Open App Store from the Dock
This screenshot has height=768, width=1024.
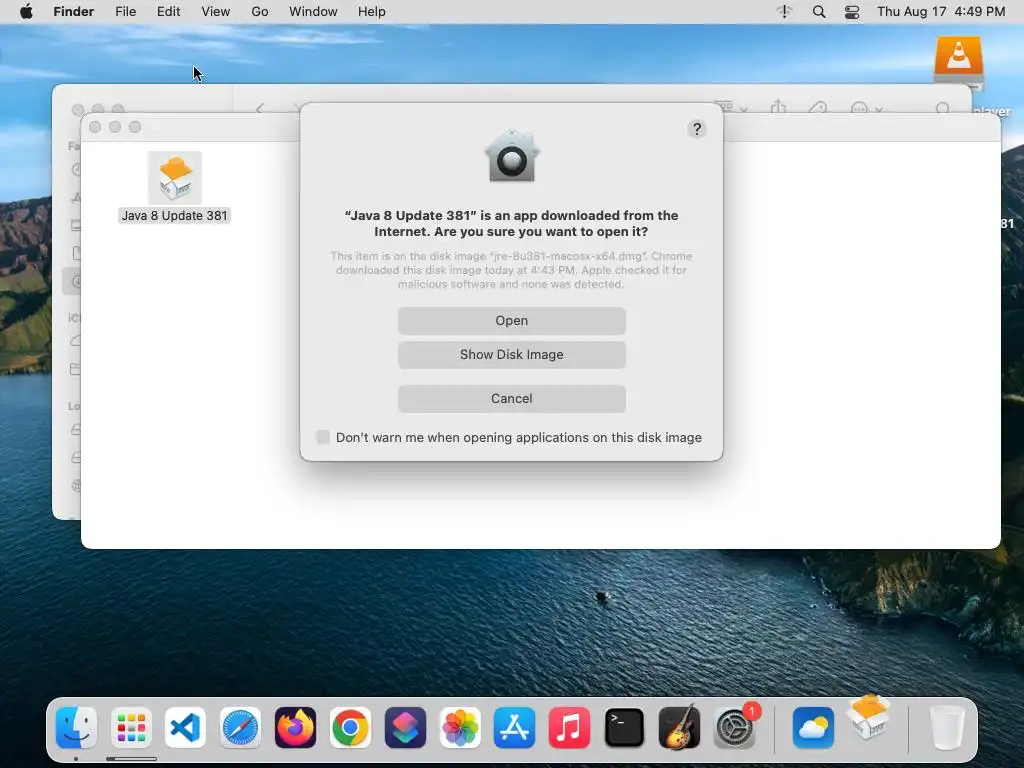click(515, 727)
